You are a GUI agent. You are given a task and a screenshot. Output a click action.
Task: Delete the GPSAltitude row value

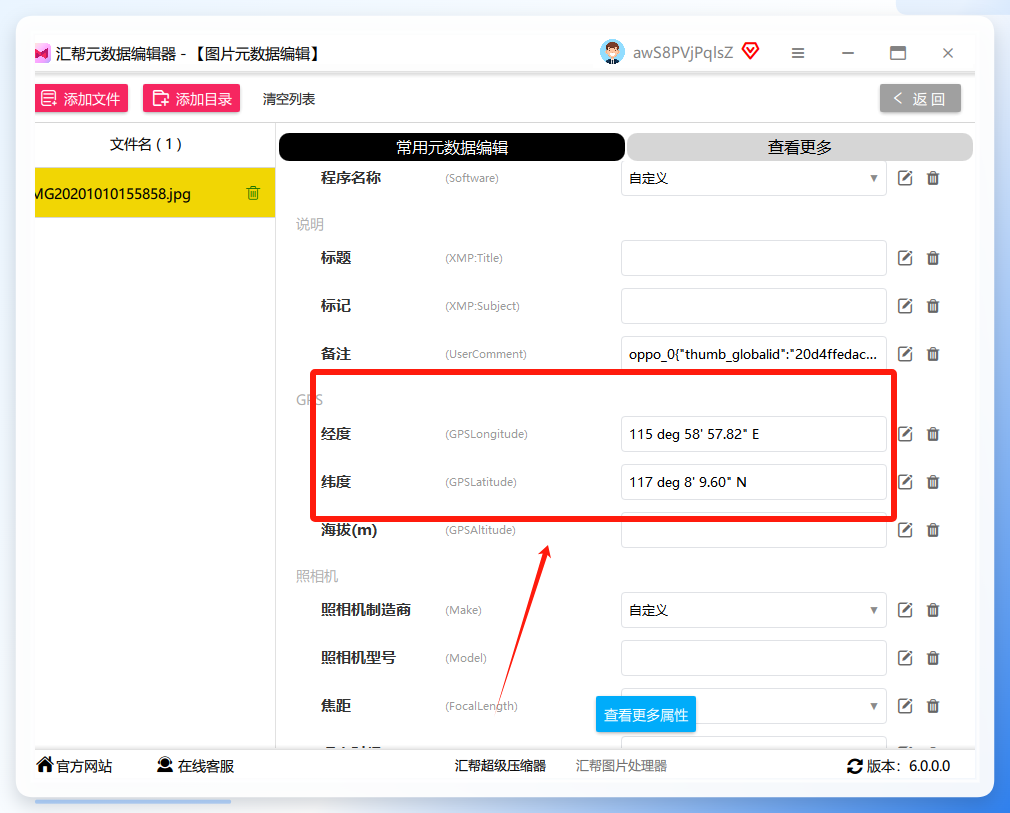point(933,530)
